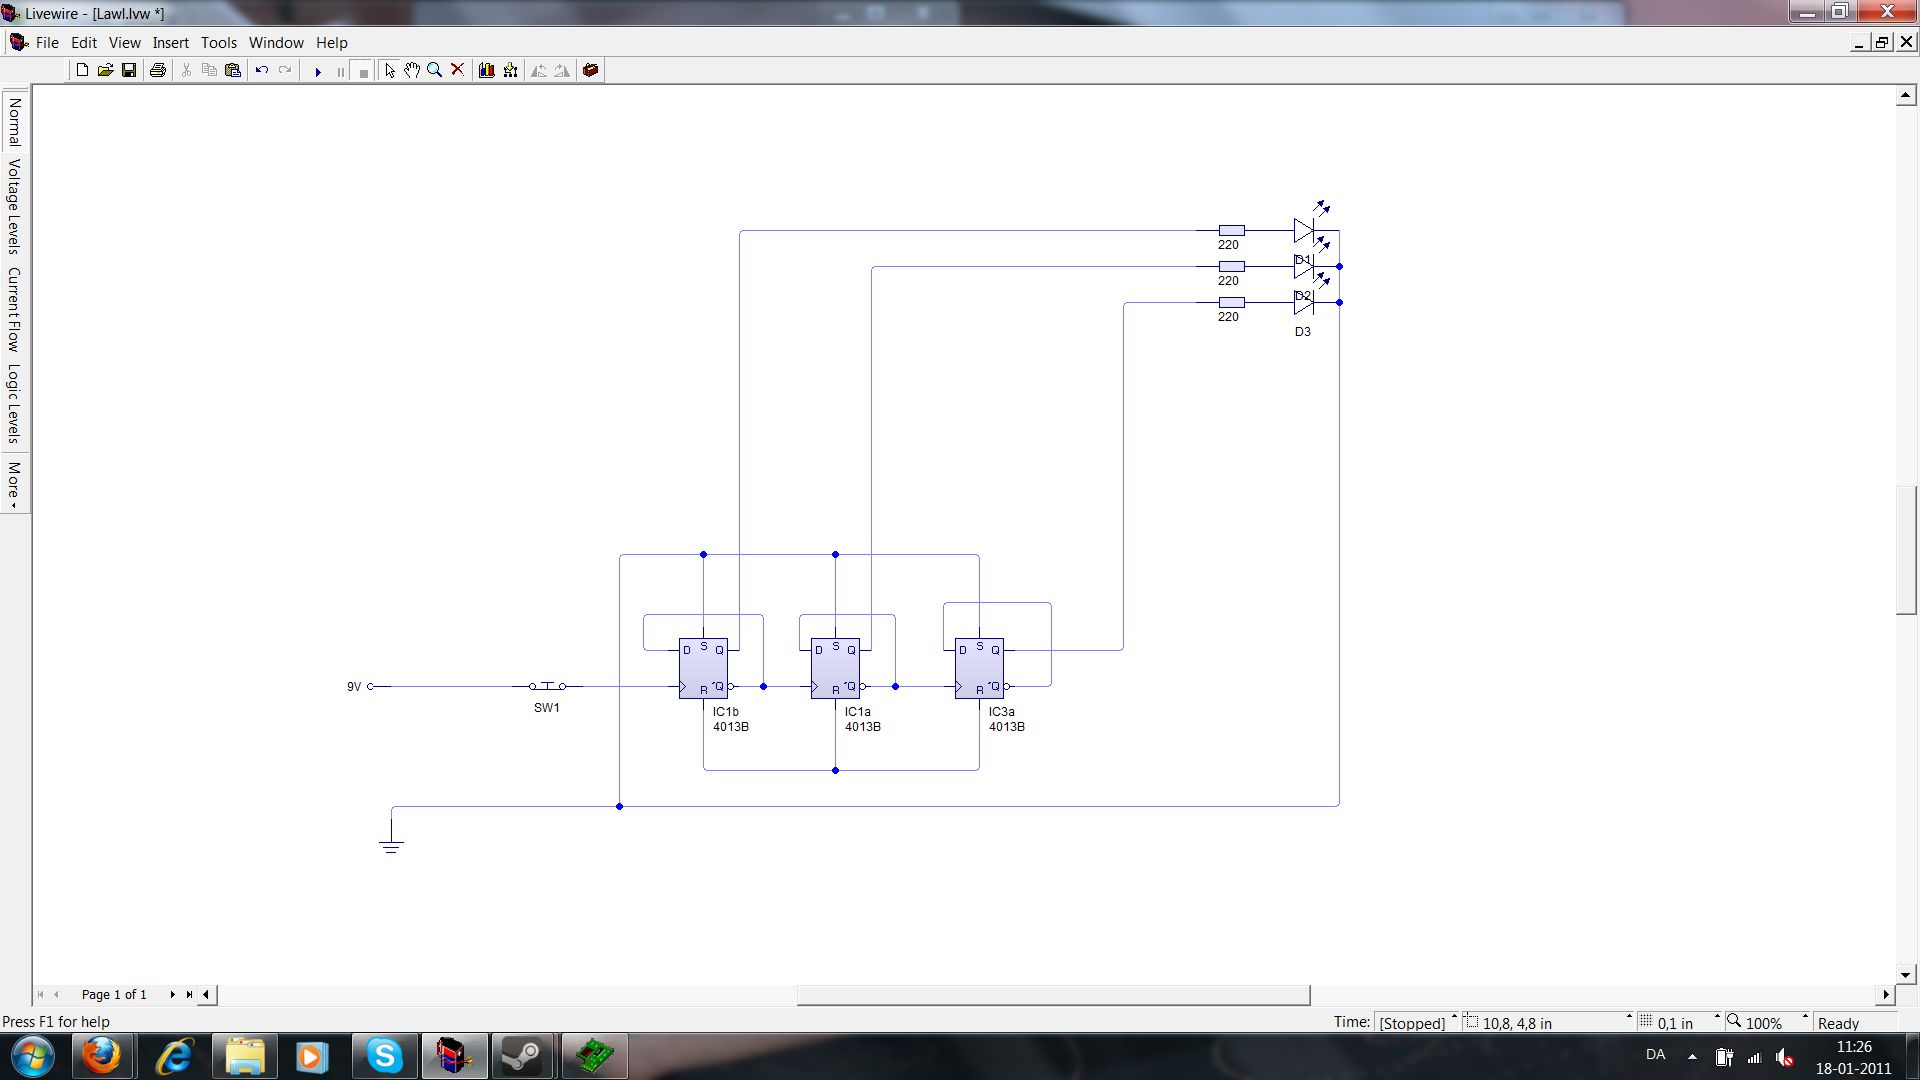Switch to Voltage Levels view

14,206
